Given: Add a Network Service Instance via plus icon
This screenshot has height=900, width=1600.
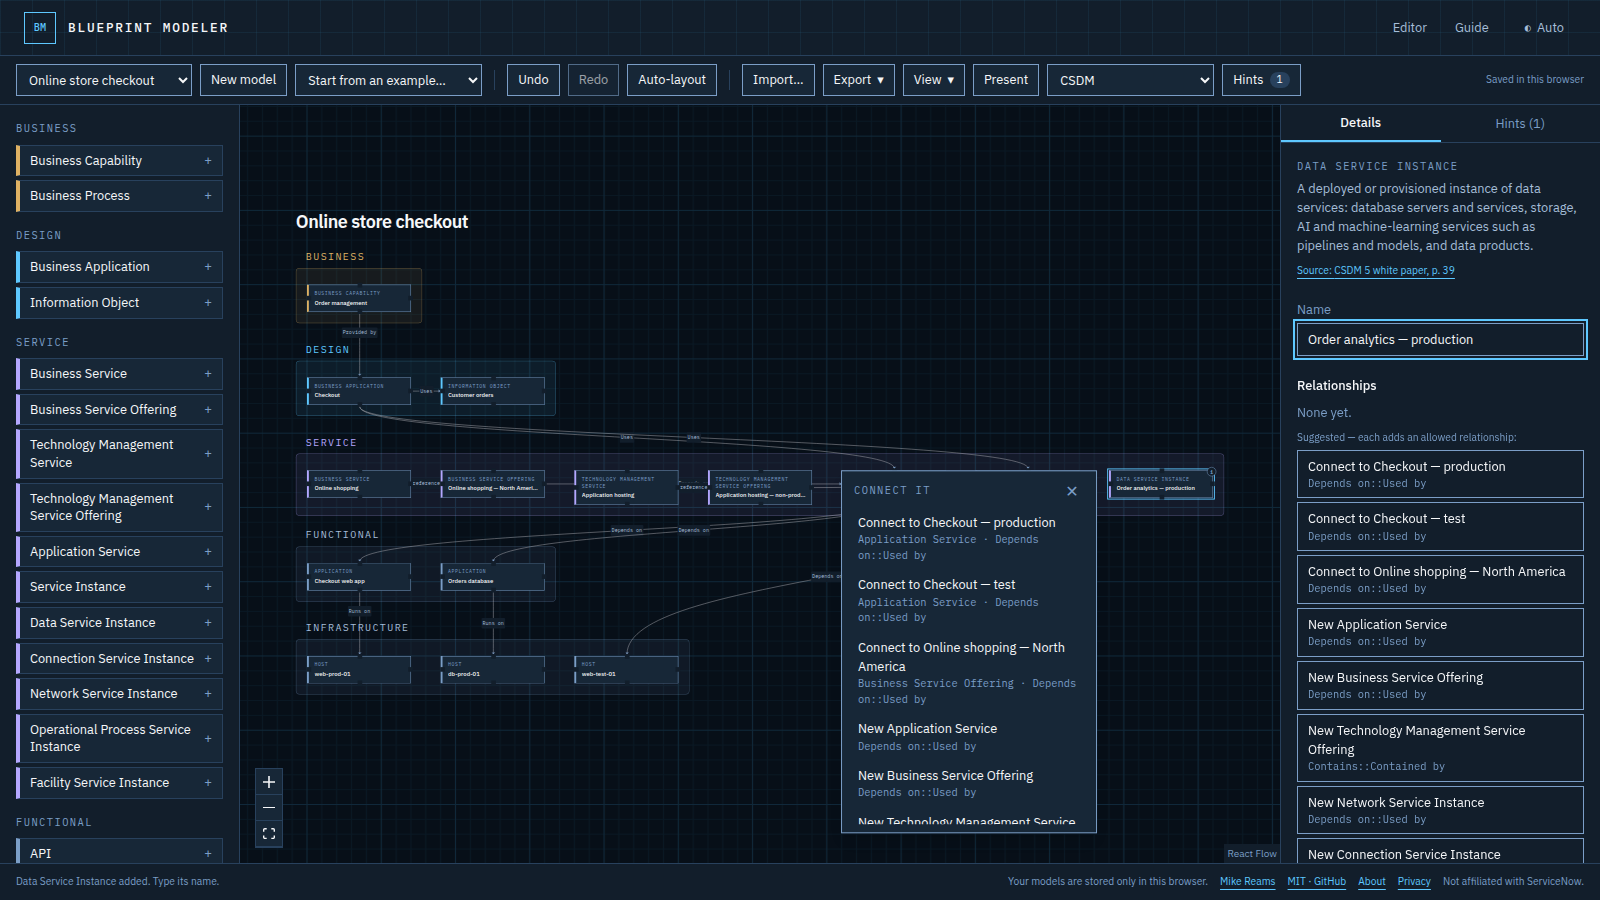Looking at the screenshot, I should click(208, 694).
